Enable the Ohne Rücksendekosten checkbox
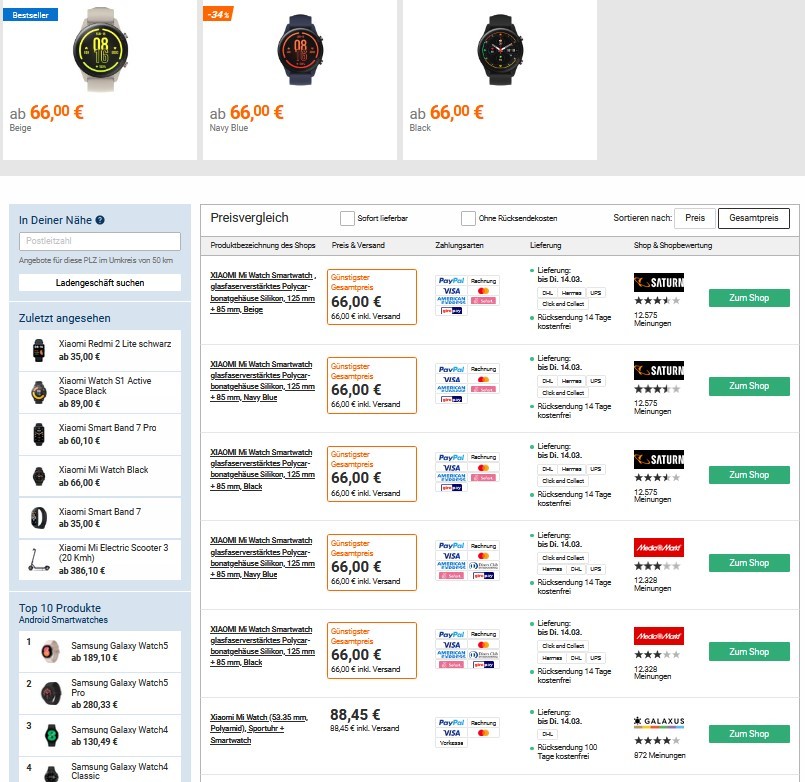The image size is (805, 782). coord(468,218)
